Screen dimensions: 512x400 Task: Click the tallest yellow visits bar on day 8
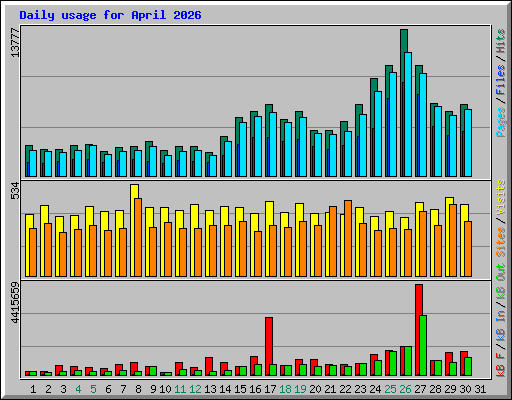pos(134,192)
